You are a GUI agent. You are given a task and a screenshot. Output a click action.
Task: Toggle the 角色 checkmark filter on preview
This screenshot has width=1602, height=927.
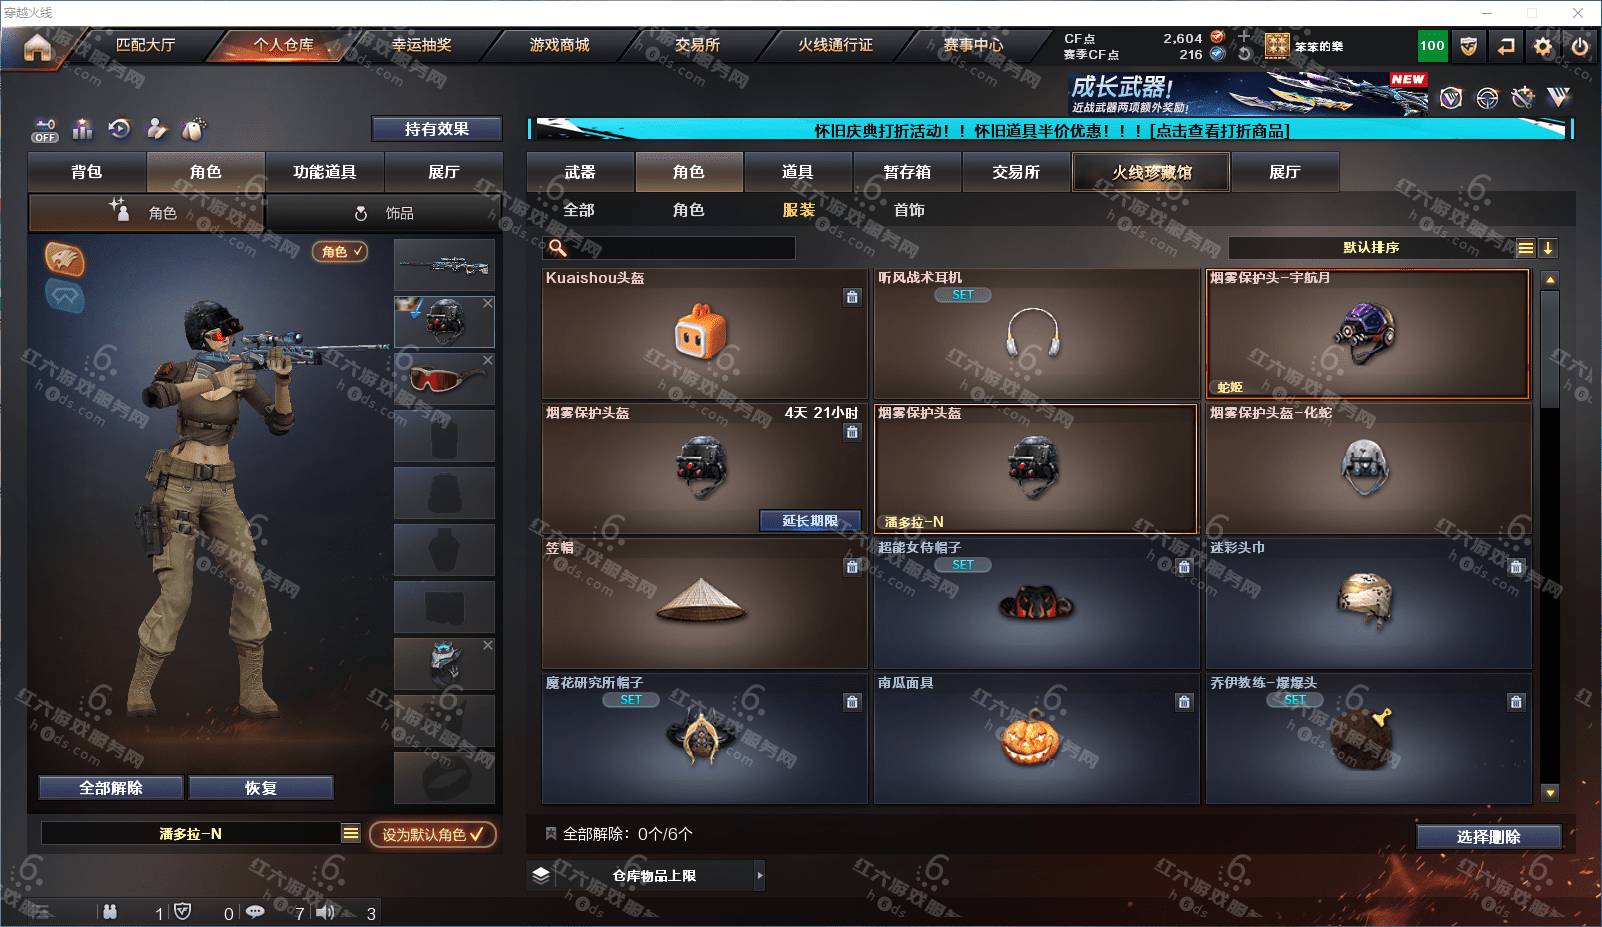[x=340, y=251]
